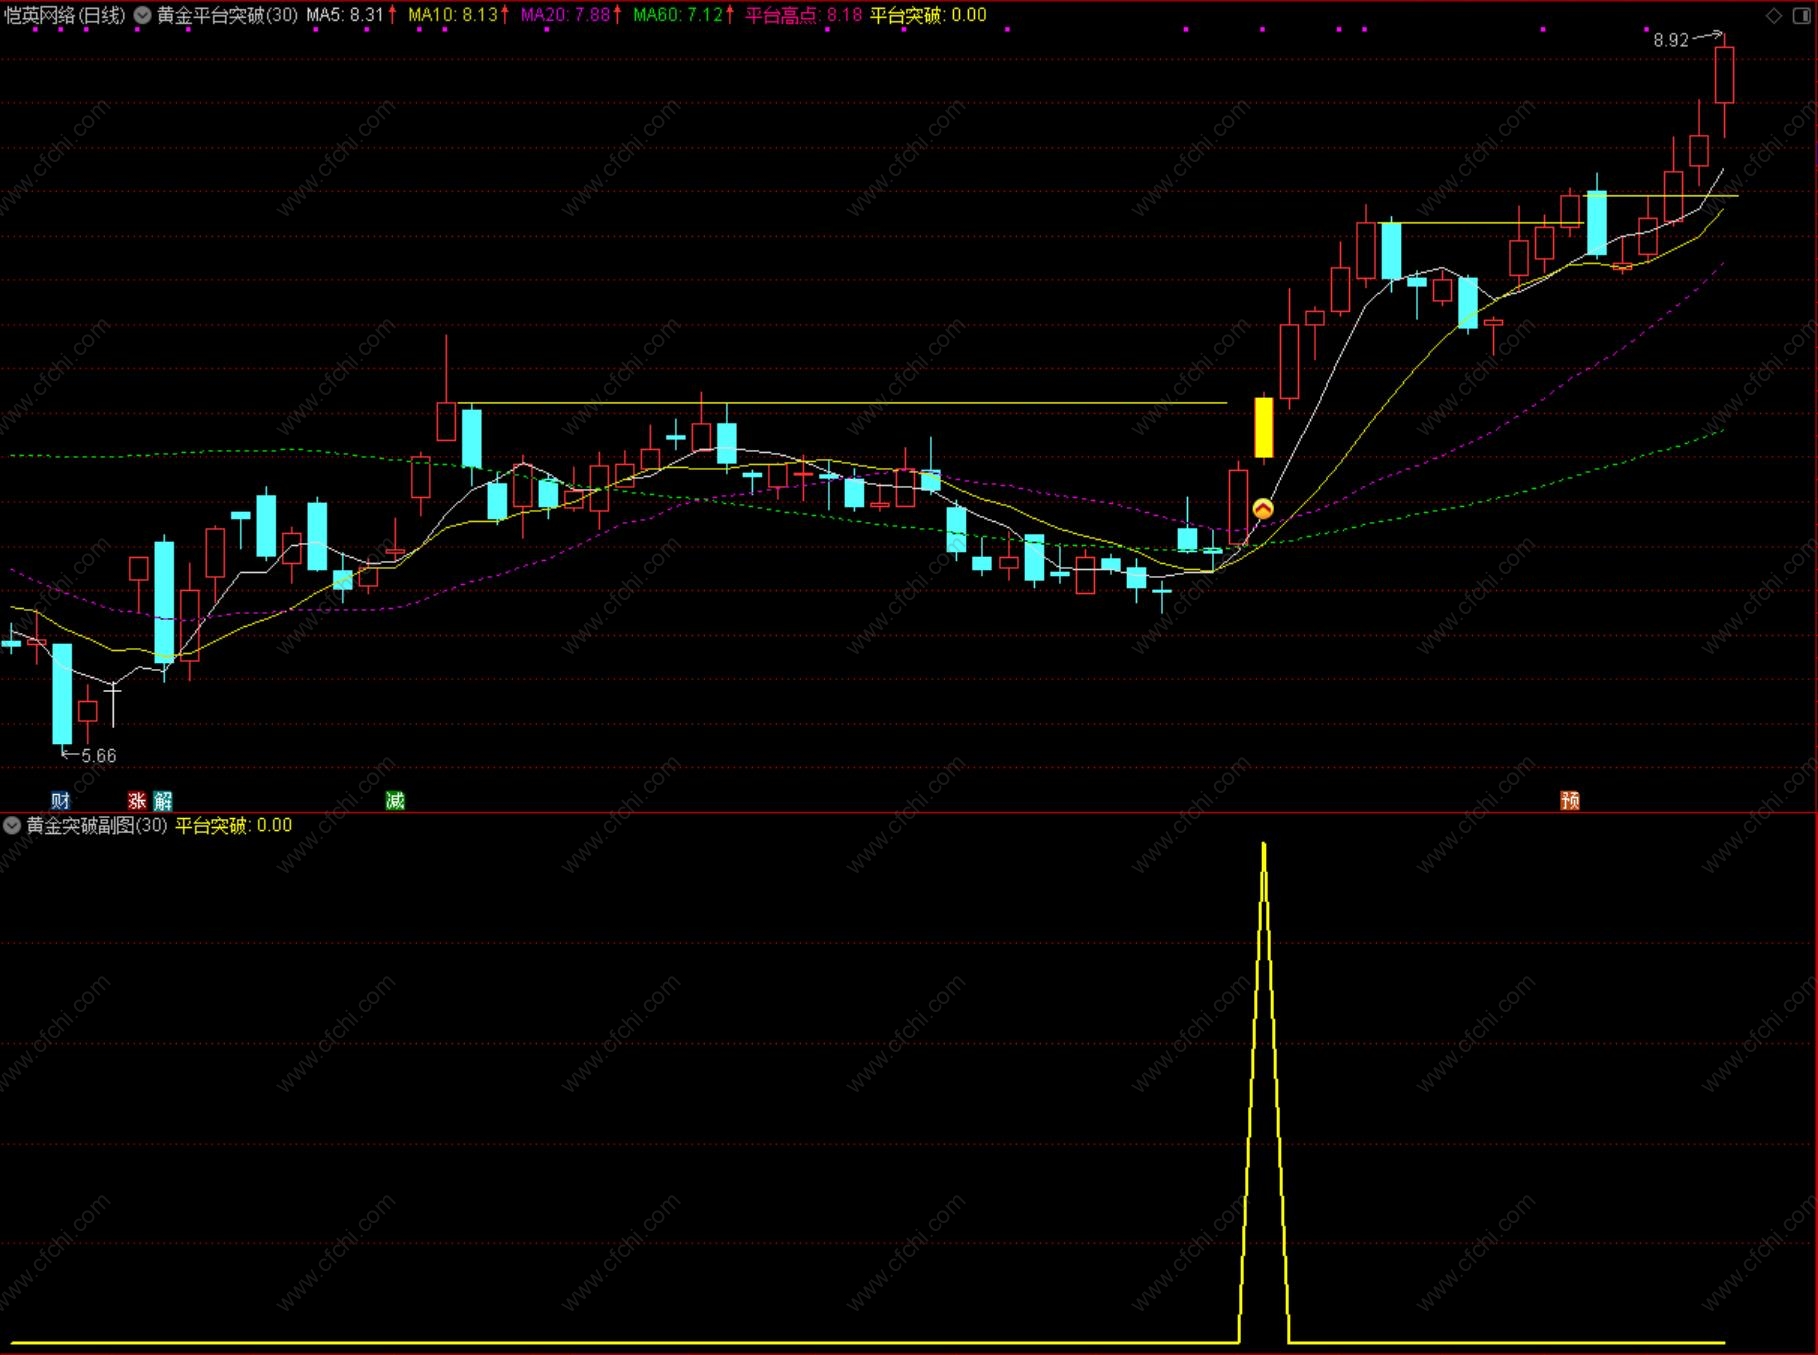Viewport: 1818px width, 1355px height.
Task: Click the yellow breakout signal arrow icon
Action: (1263, 509)
